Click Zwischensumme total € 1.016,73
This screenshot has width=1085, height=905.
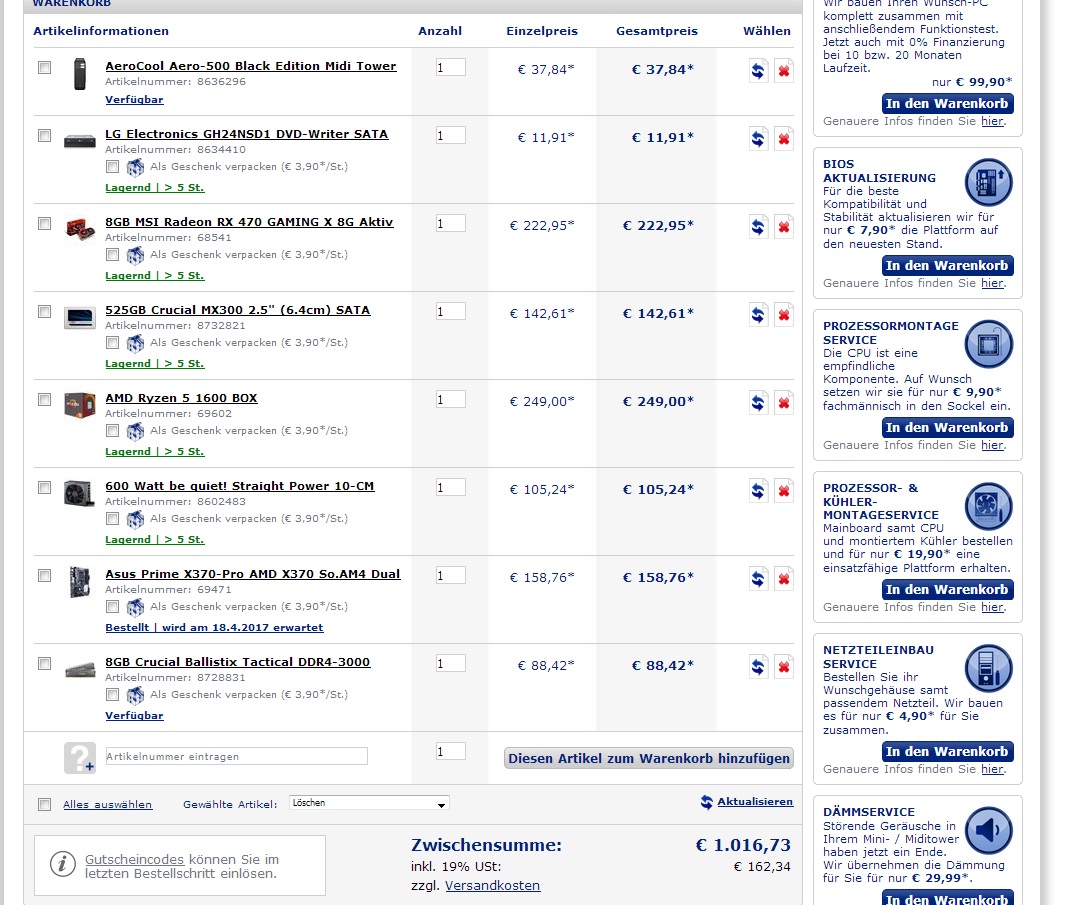(x=743, y=845)
